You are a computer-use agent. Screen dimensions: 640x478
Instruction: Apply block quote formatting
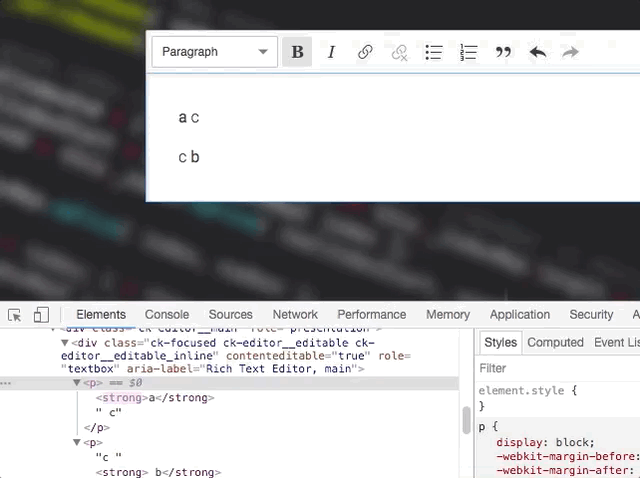click(x=503, y=52)
